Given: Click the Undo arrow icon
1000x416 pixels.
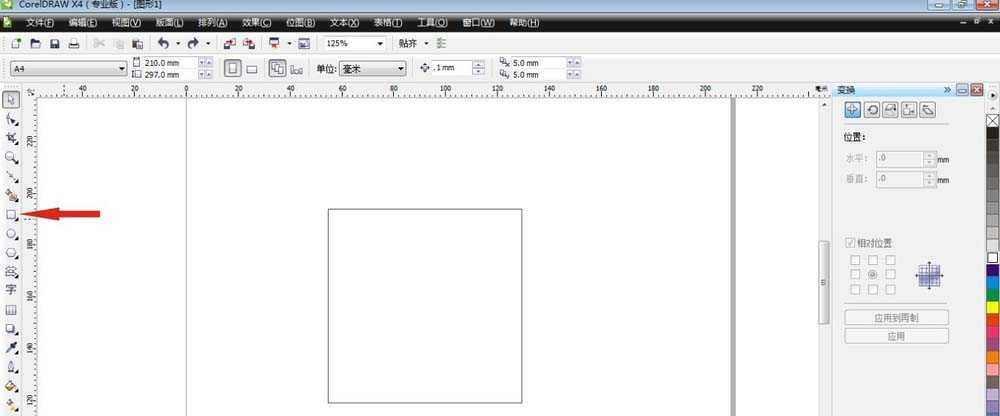Looking at the screenshot, I should coord(163,43).
